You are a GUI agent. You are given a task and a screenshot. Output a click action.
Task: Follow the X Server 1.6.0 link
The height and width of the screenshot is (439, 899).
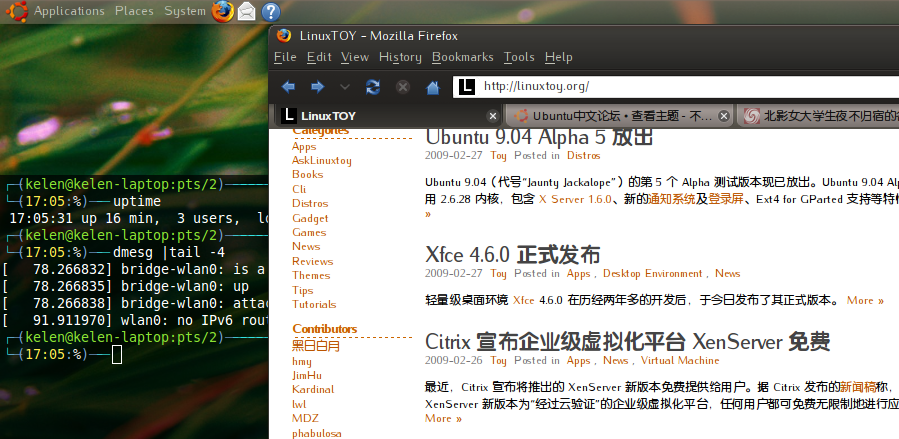point(575,199)
